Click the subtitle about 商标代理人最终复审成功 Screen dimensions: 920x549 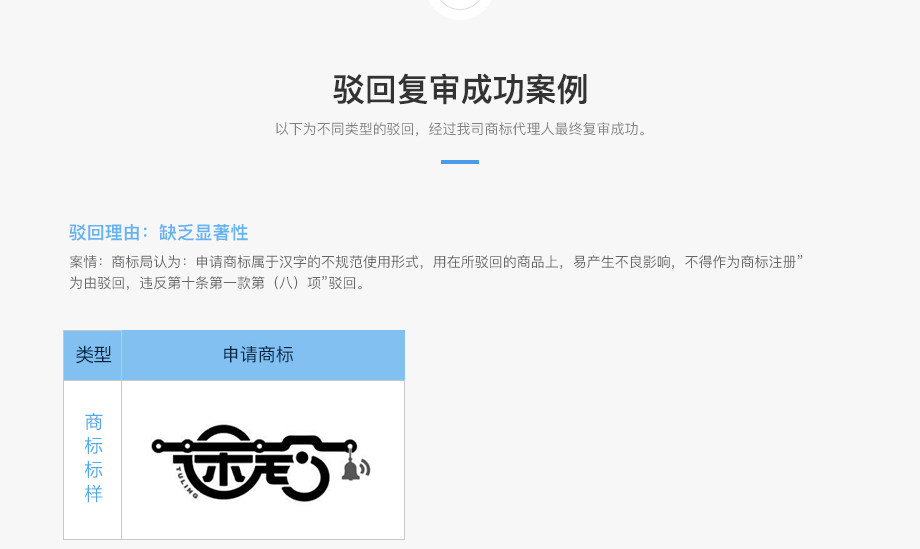[x=461, y=129]
